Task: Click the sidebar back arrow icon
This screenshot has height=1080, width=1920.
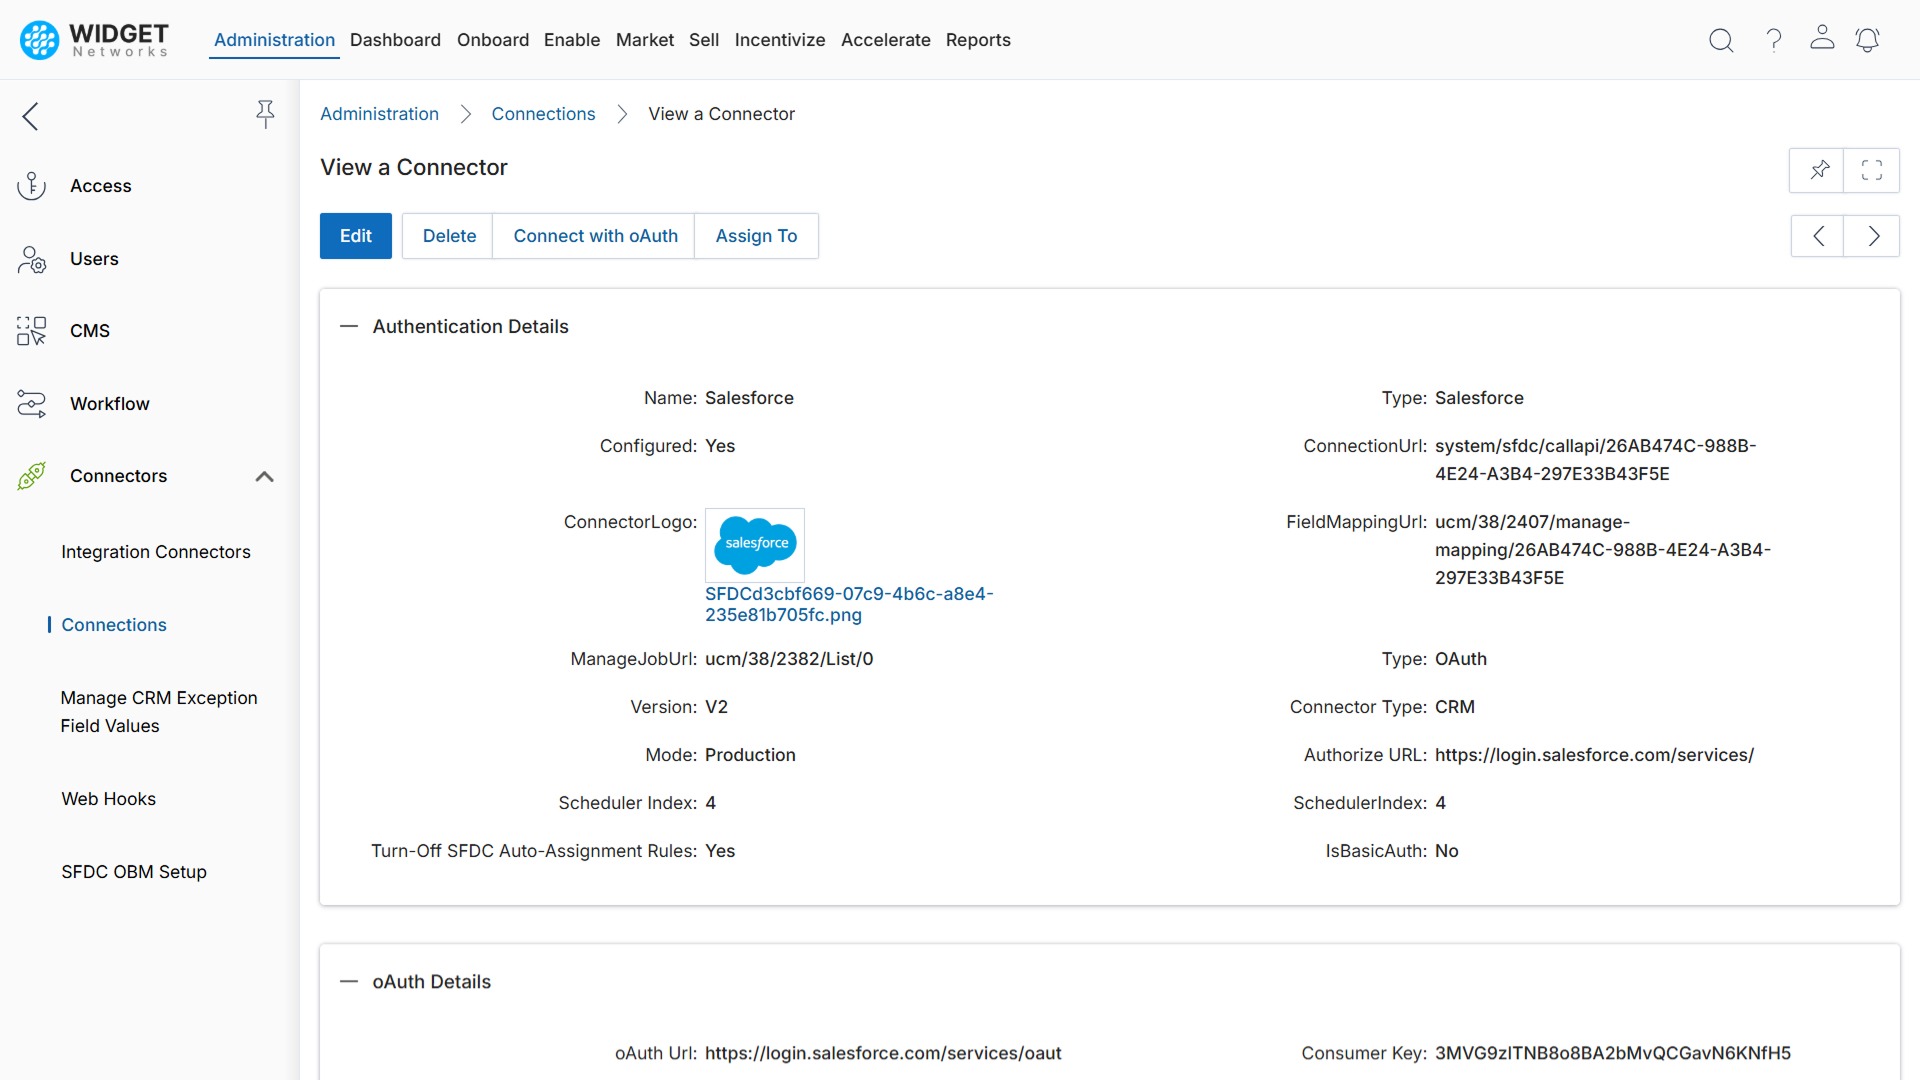Action: pos(31,116)
